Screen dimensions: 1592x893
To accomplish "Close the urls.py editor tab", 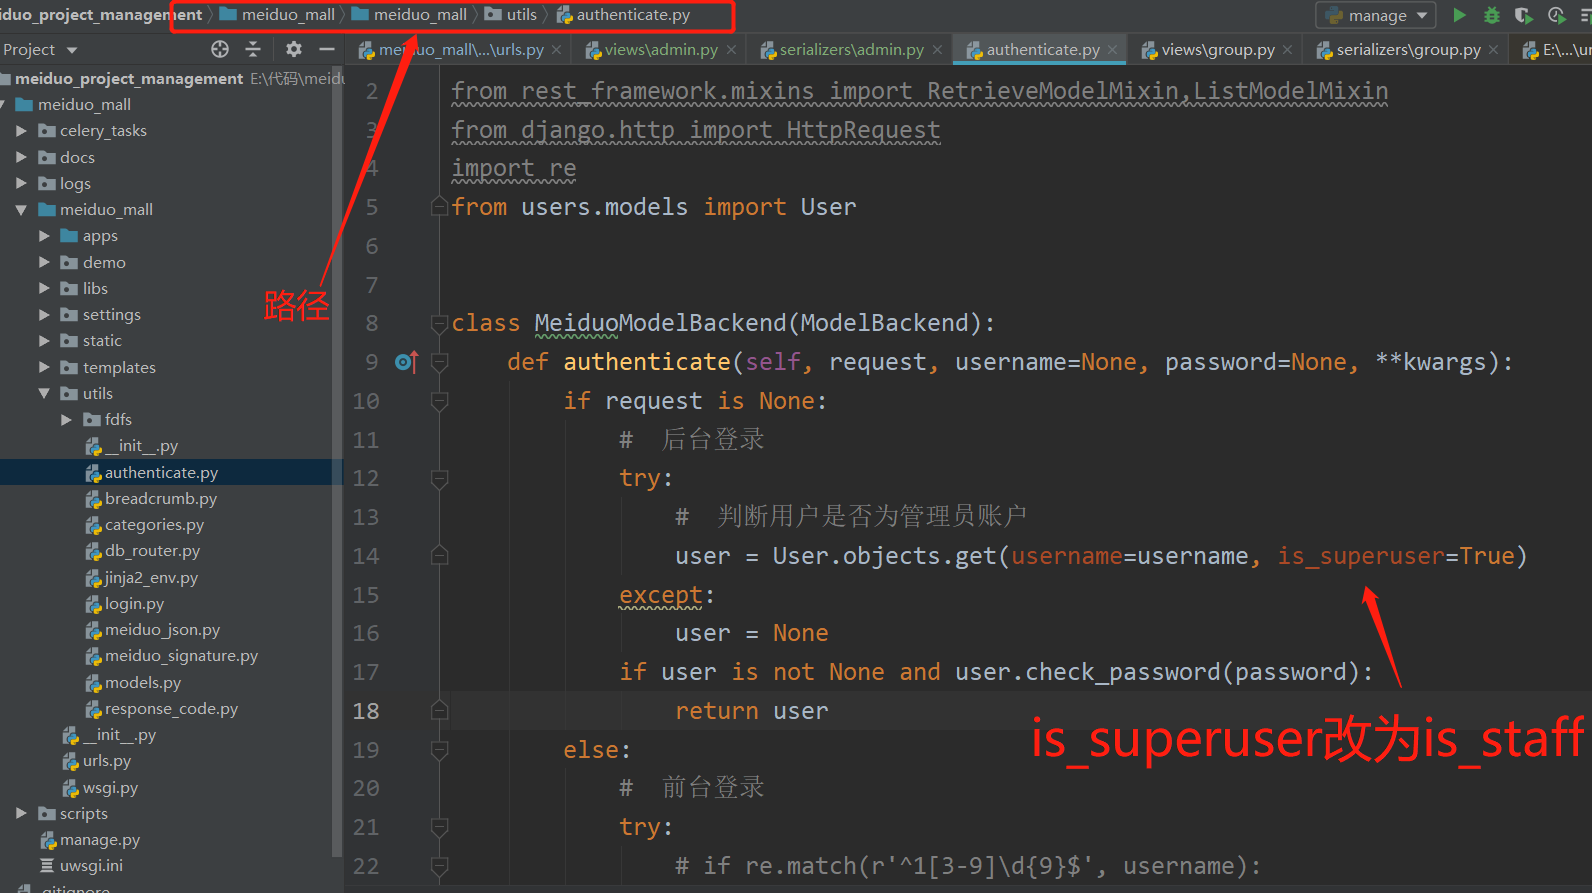I will 557,49.
